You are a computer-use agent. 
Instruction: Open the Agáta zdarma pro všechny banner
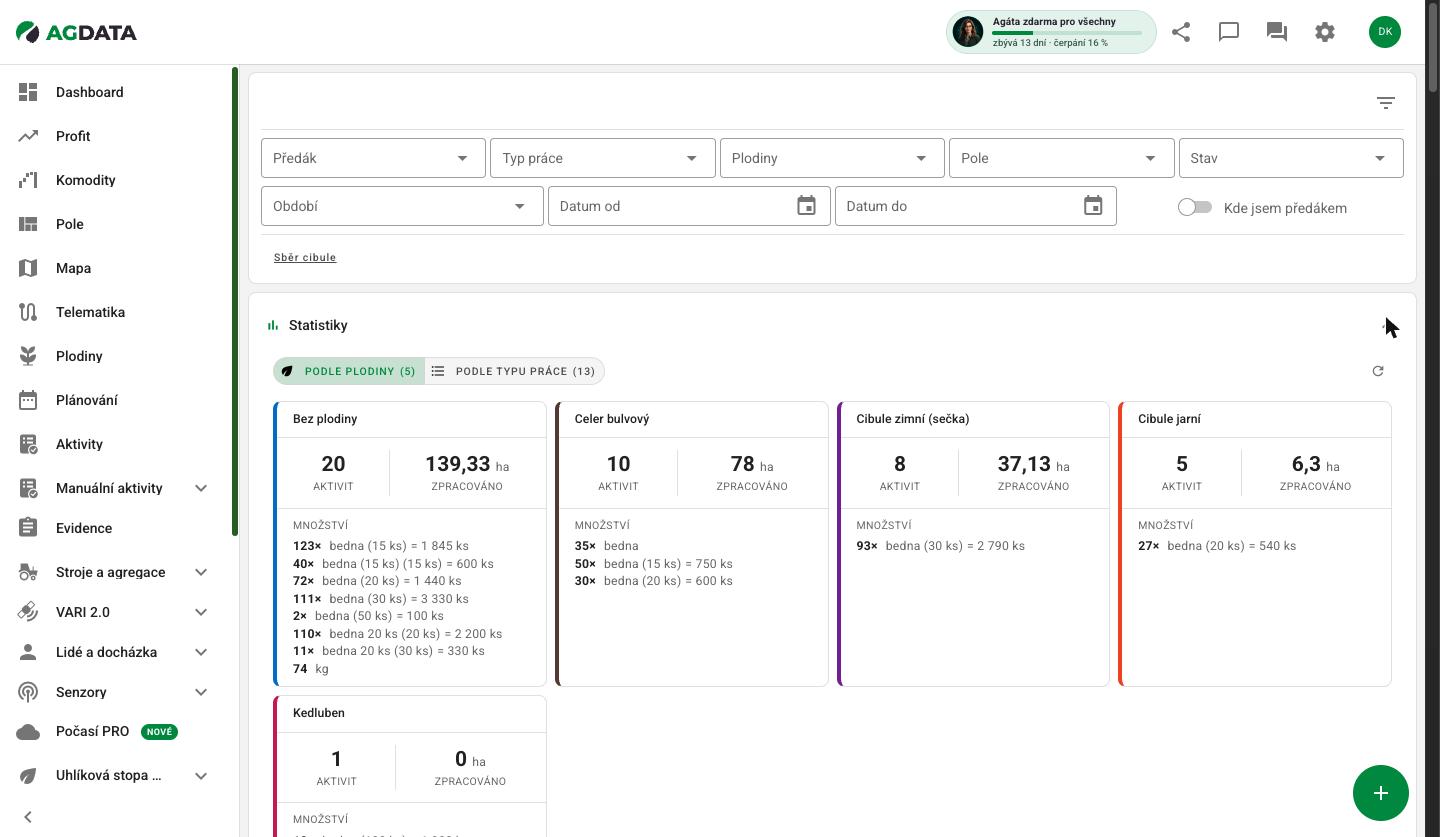(1051, 32)
